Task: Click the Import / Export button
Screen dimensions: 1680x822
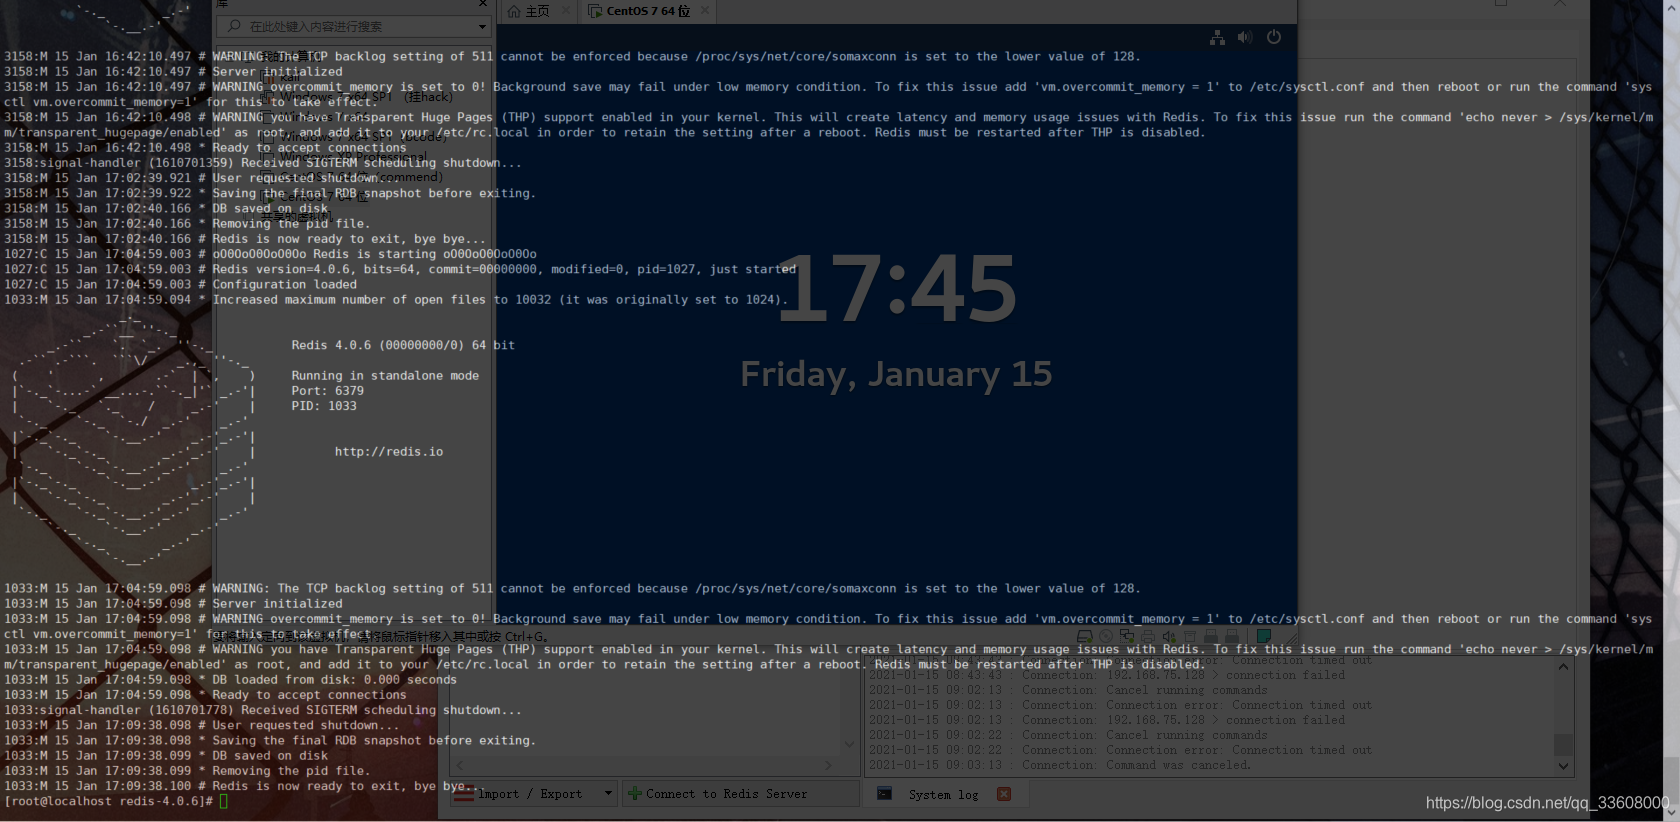Action: coord(533,794)
